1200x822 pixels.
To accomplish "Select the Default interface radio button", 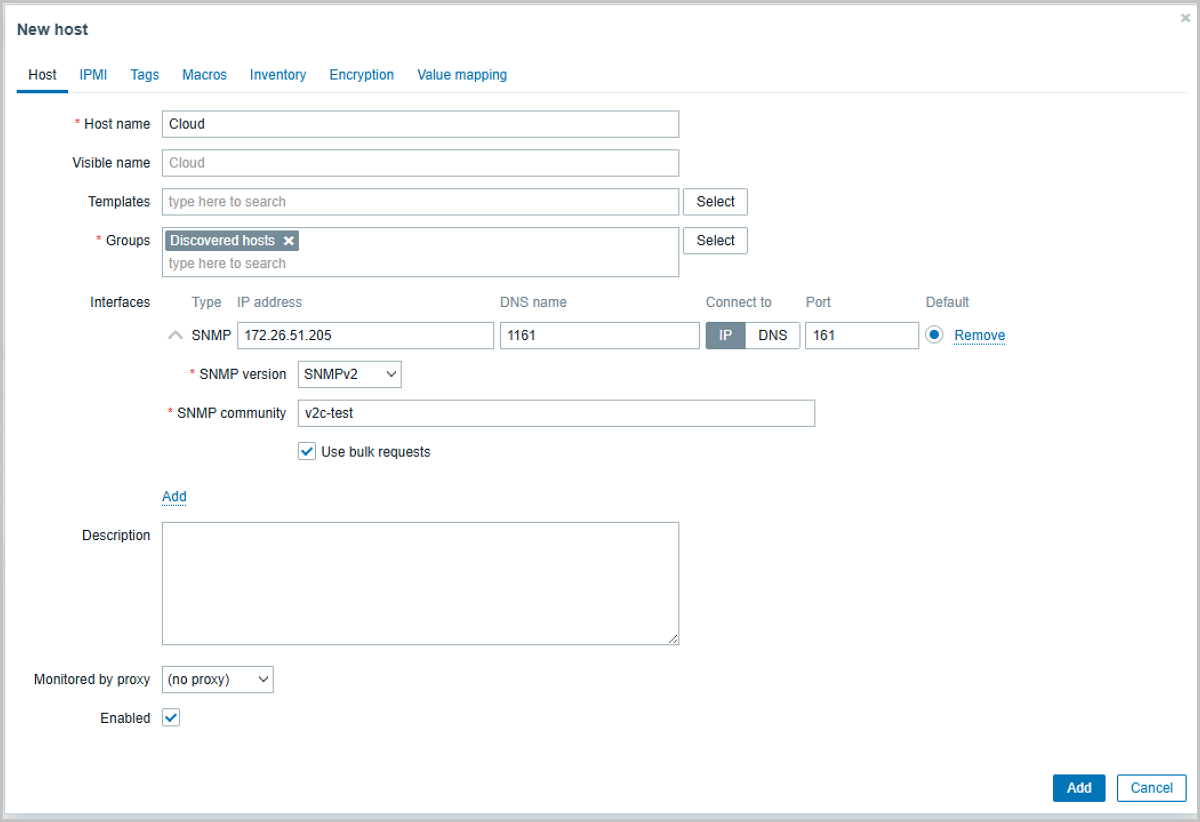I will coord(934,336).
